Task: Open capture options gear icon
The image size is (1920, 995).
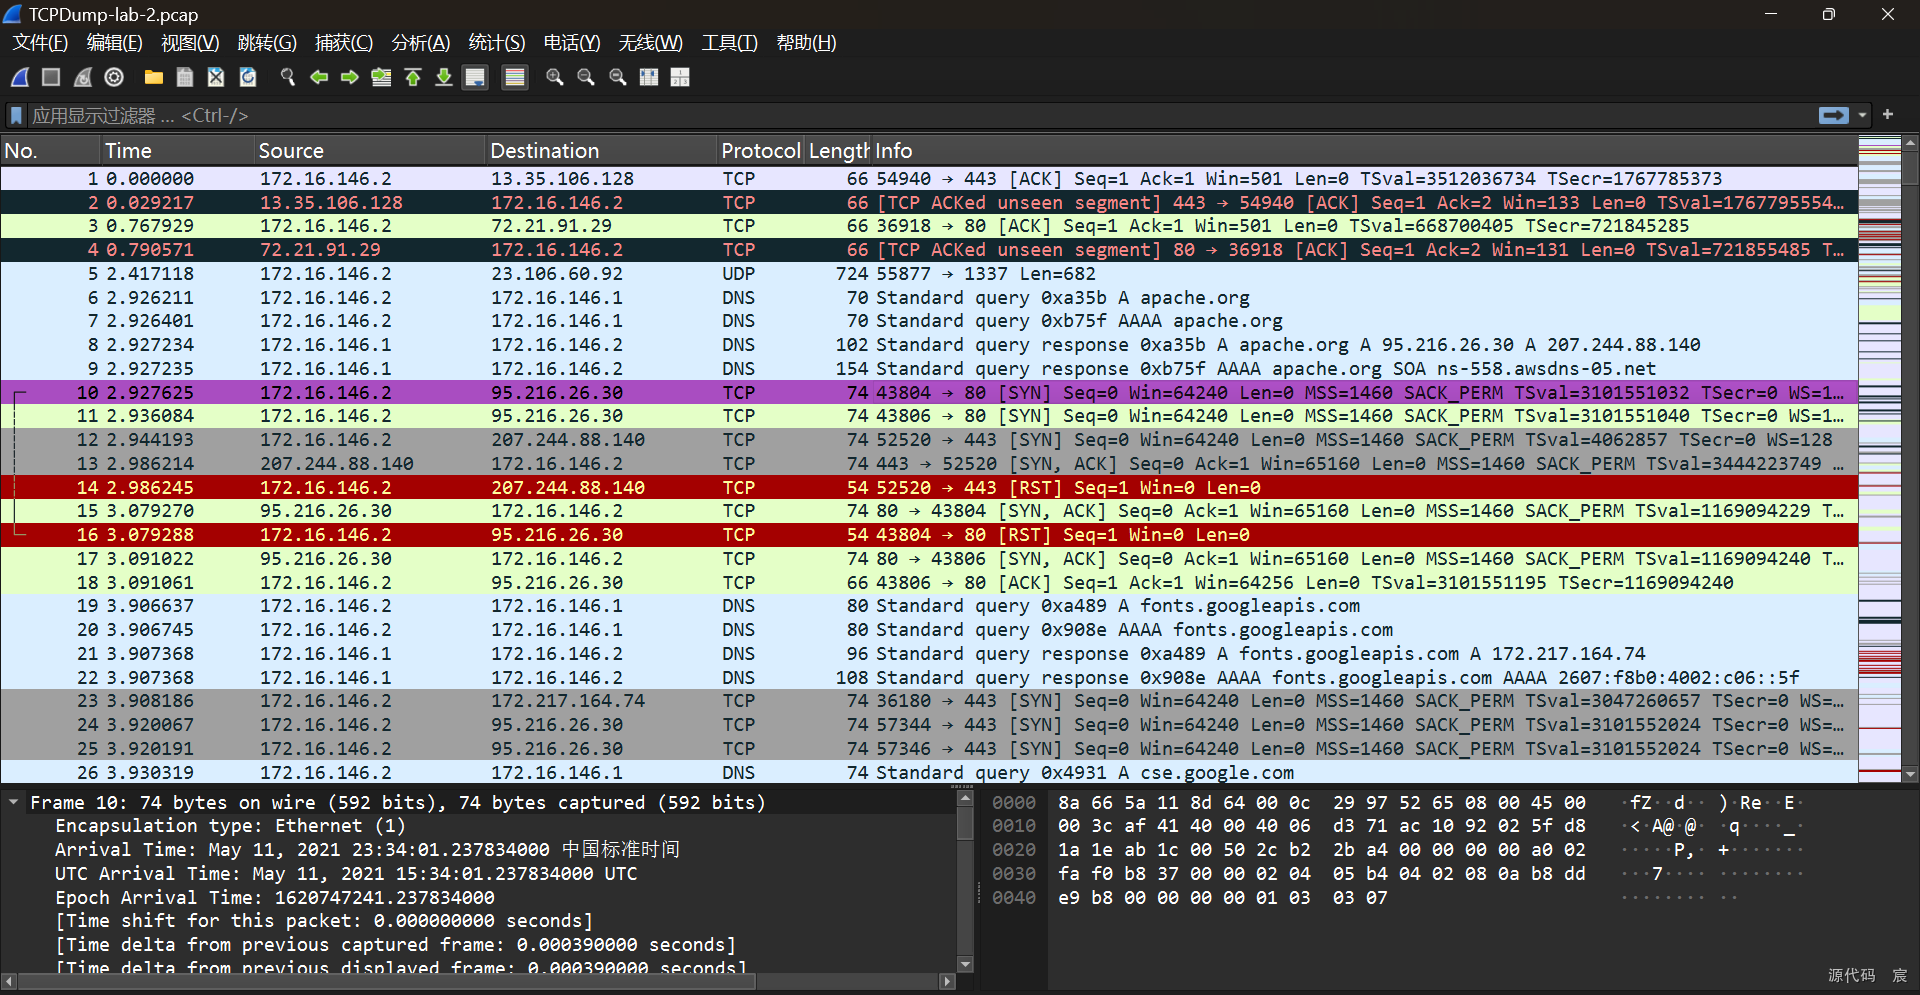Action: [114, 77]
